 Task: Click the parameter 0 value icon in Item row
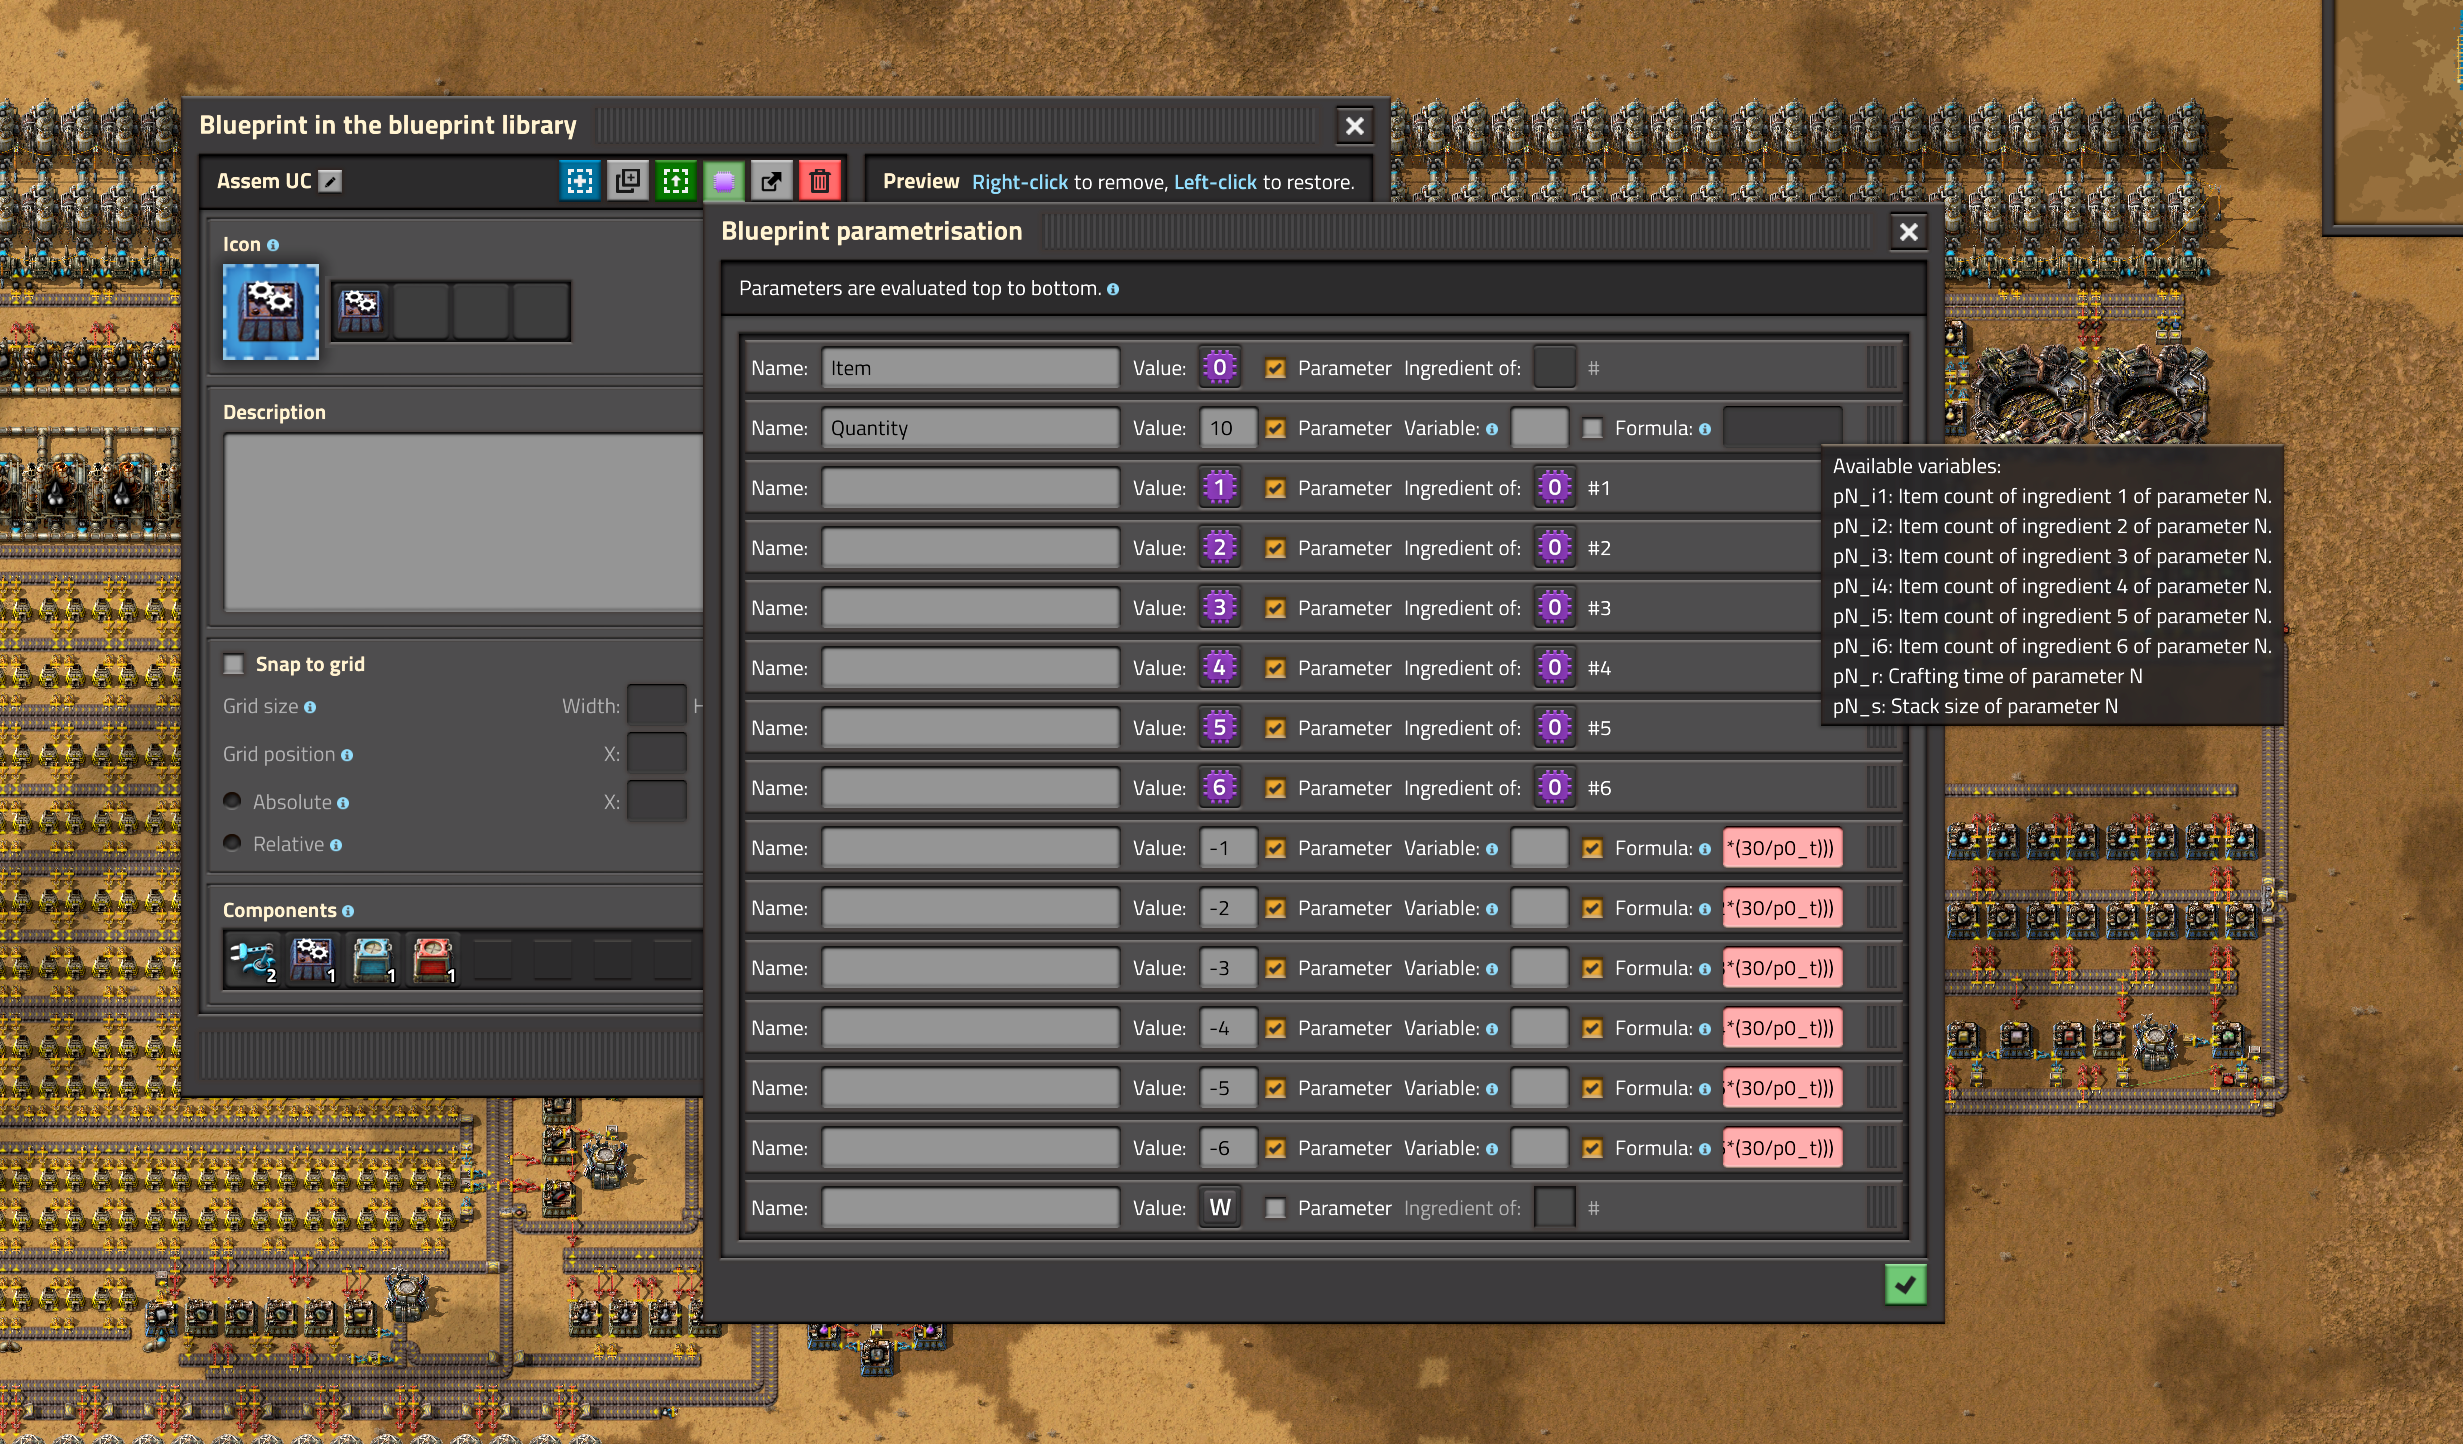pyautogui.click(x=1219, y=368)
